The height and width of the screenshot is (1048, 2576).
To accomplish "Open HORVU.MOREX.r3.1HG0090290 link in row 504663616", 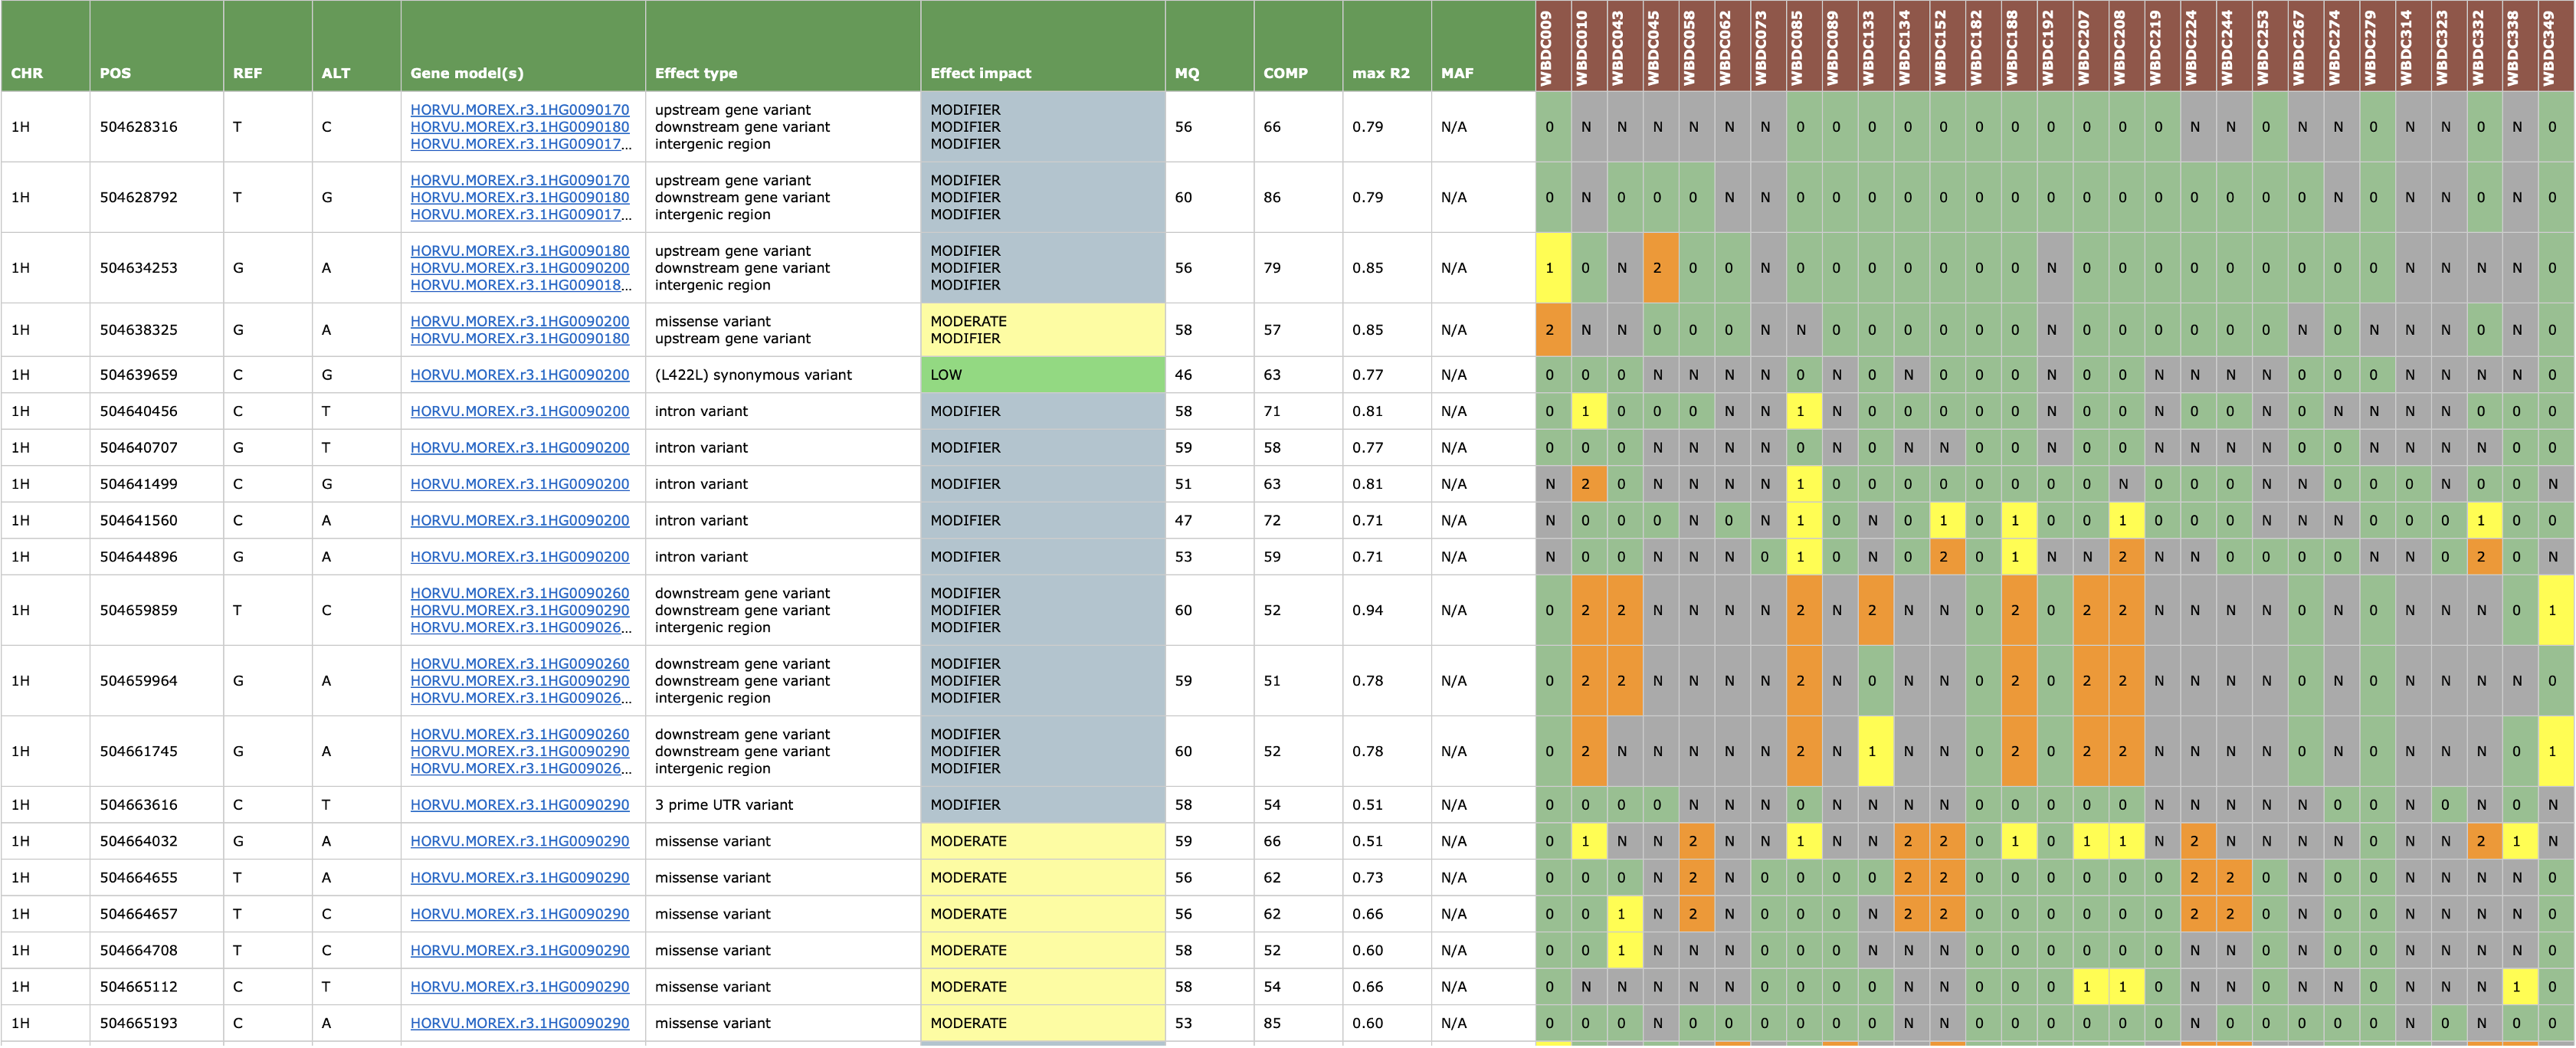I will (519, 805).
